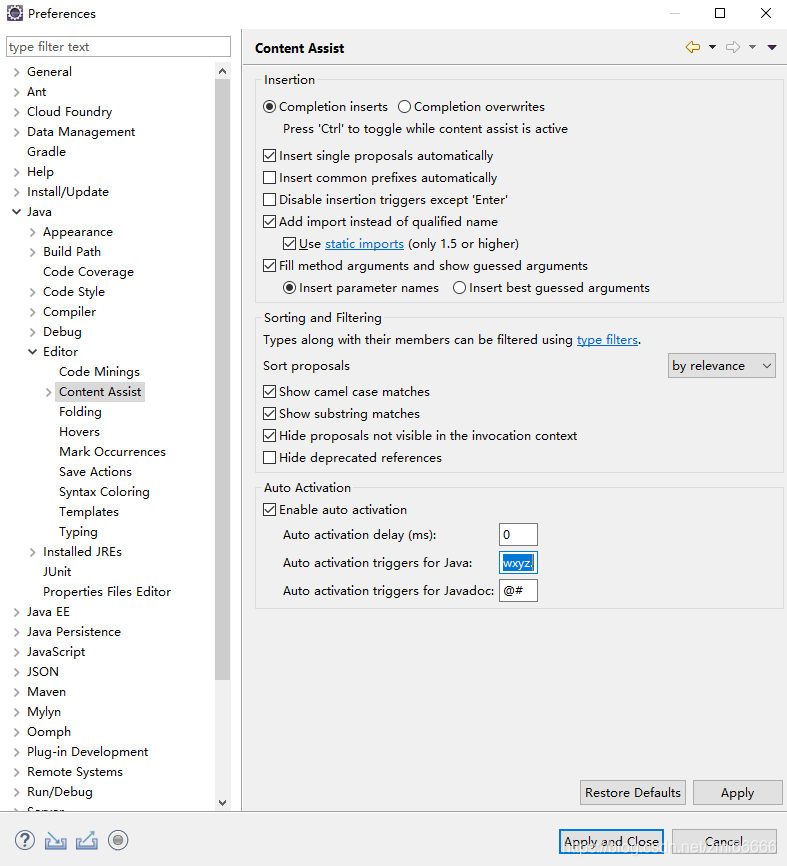The width and height of the screenshot is (787, 866).
Task: Select the Completion inserts radio button
Action: 270,107
